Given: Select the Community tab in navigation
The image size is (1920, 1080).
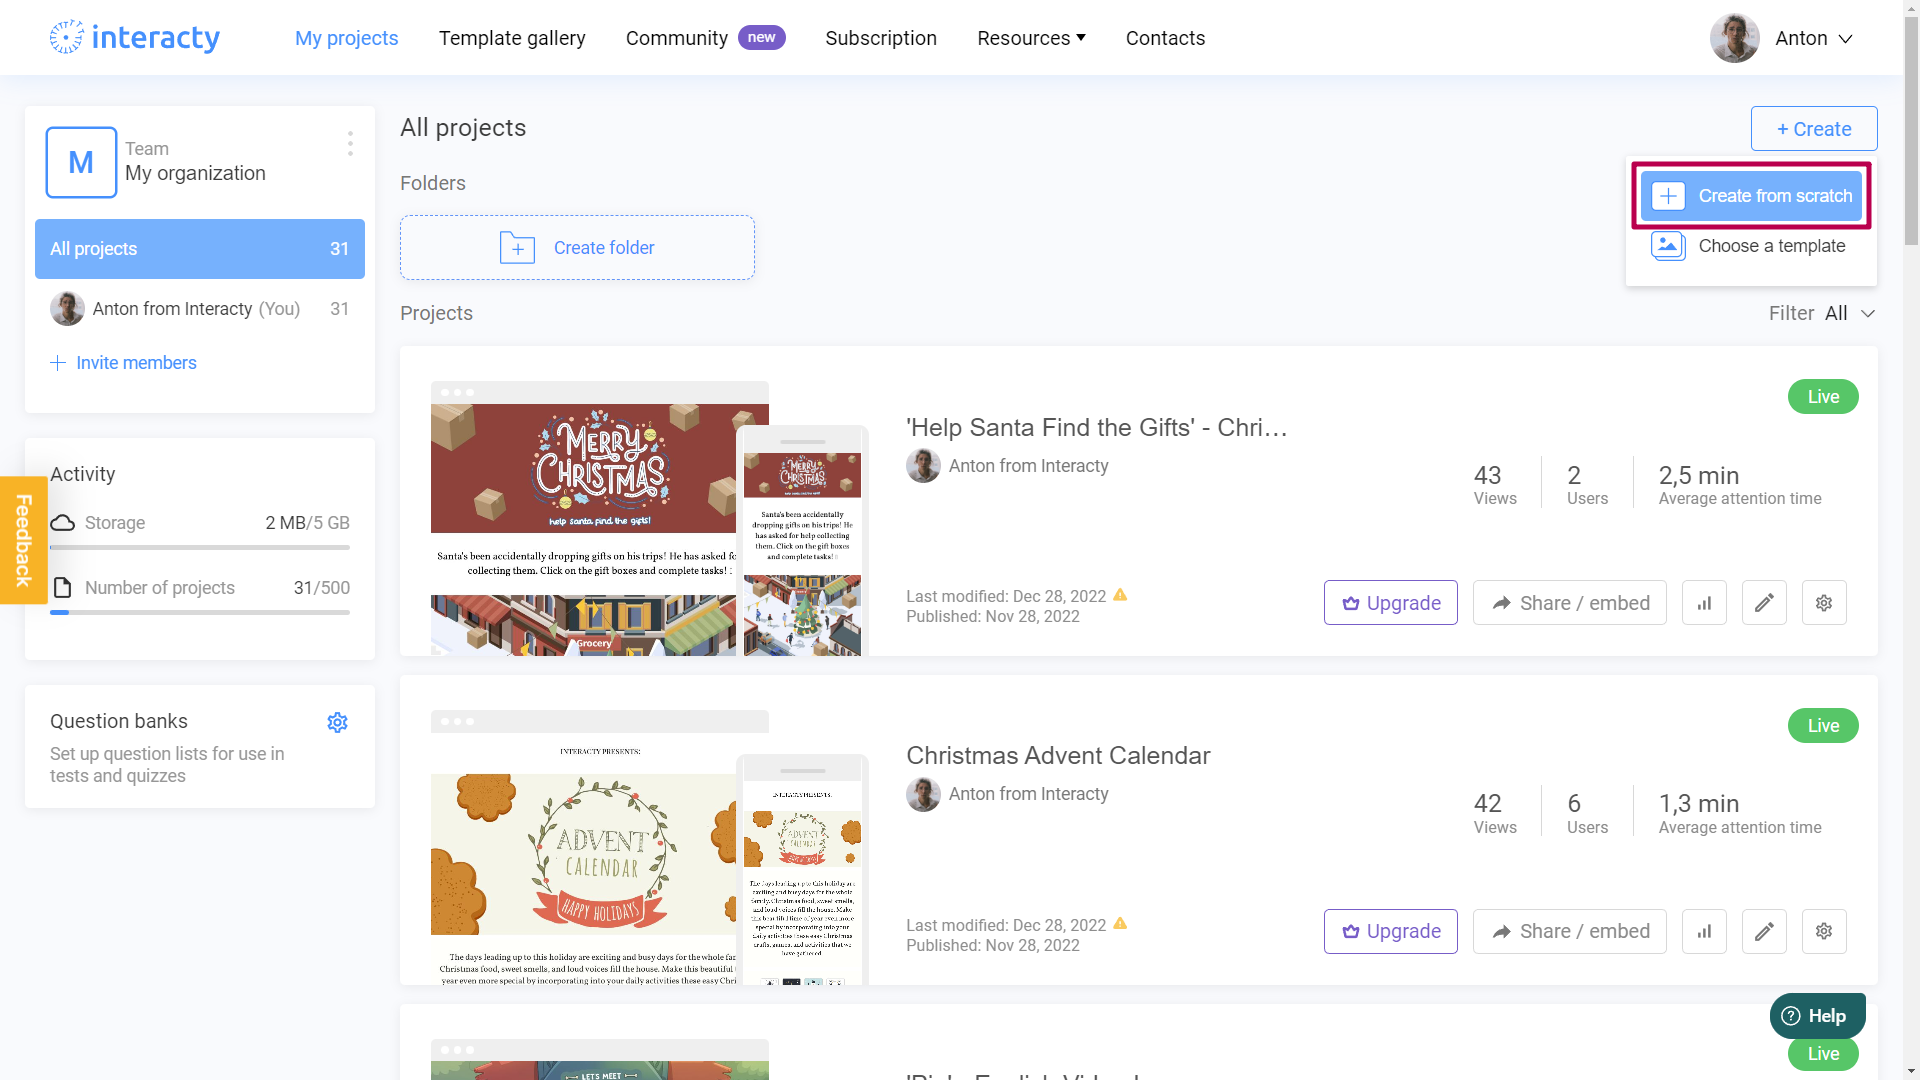Looking at the screenshot, I should coord(676,37).
